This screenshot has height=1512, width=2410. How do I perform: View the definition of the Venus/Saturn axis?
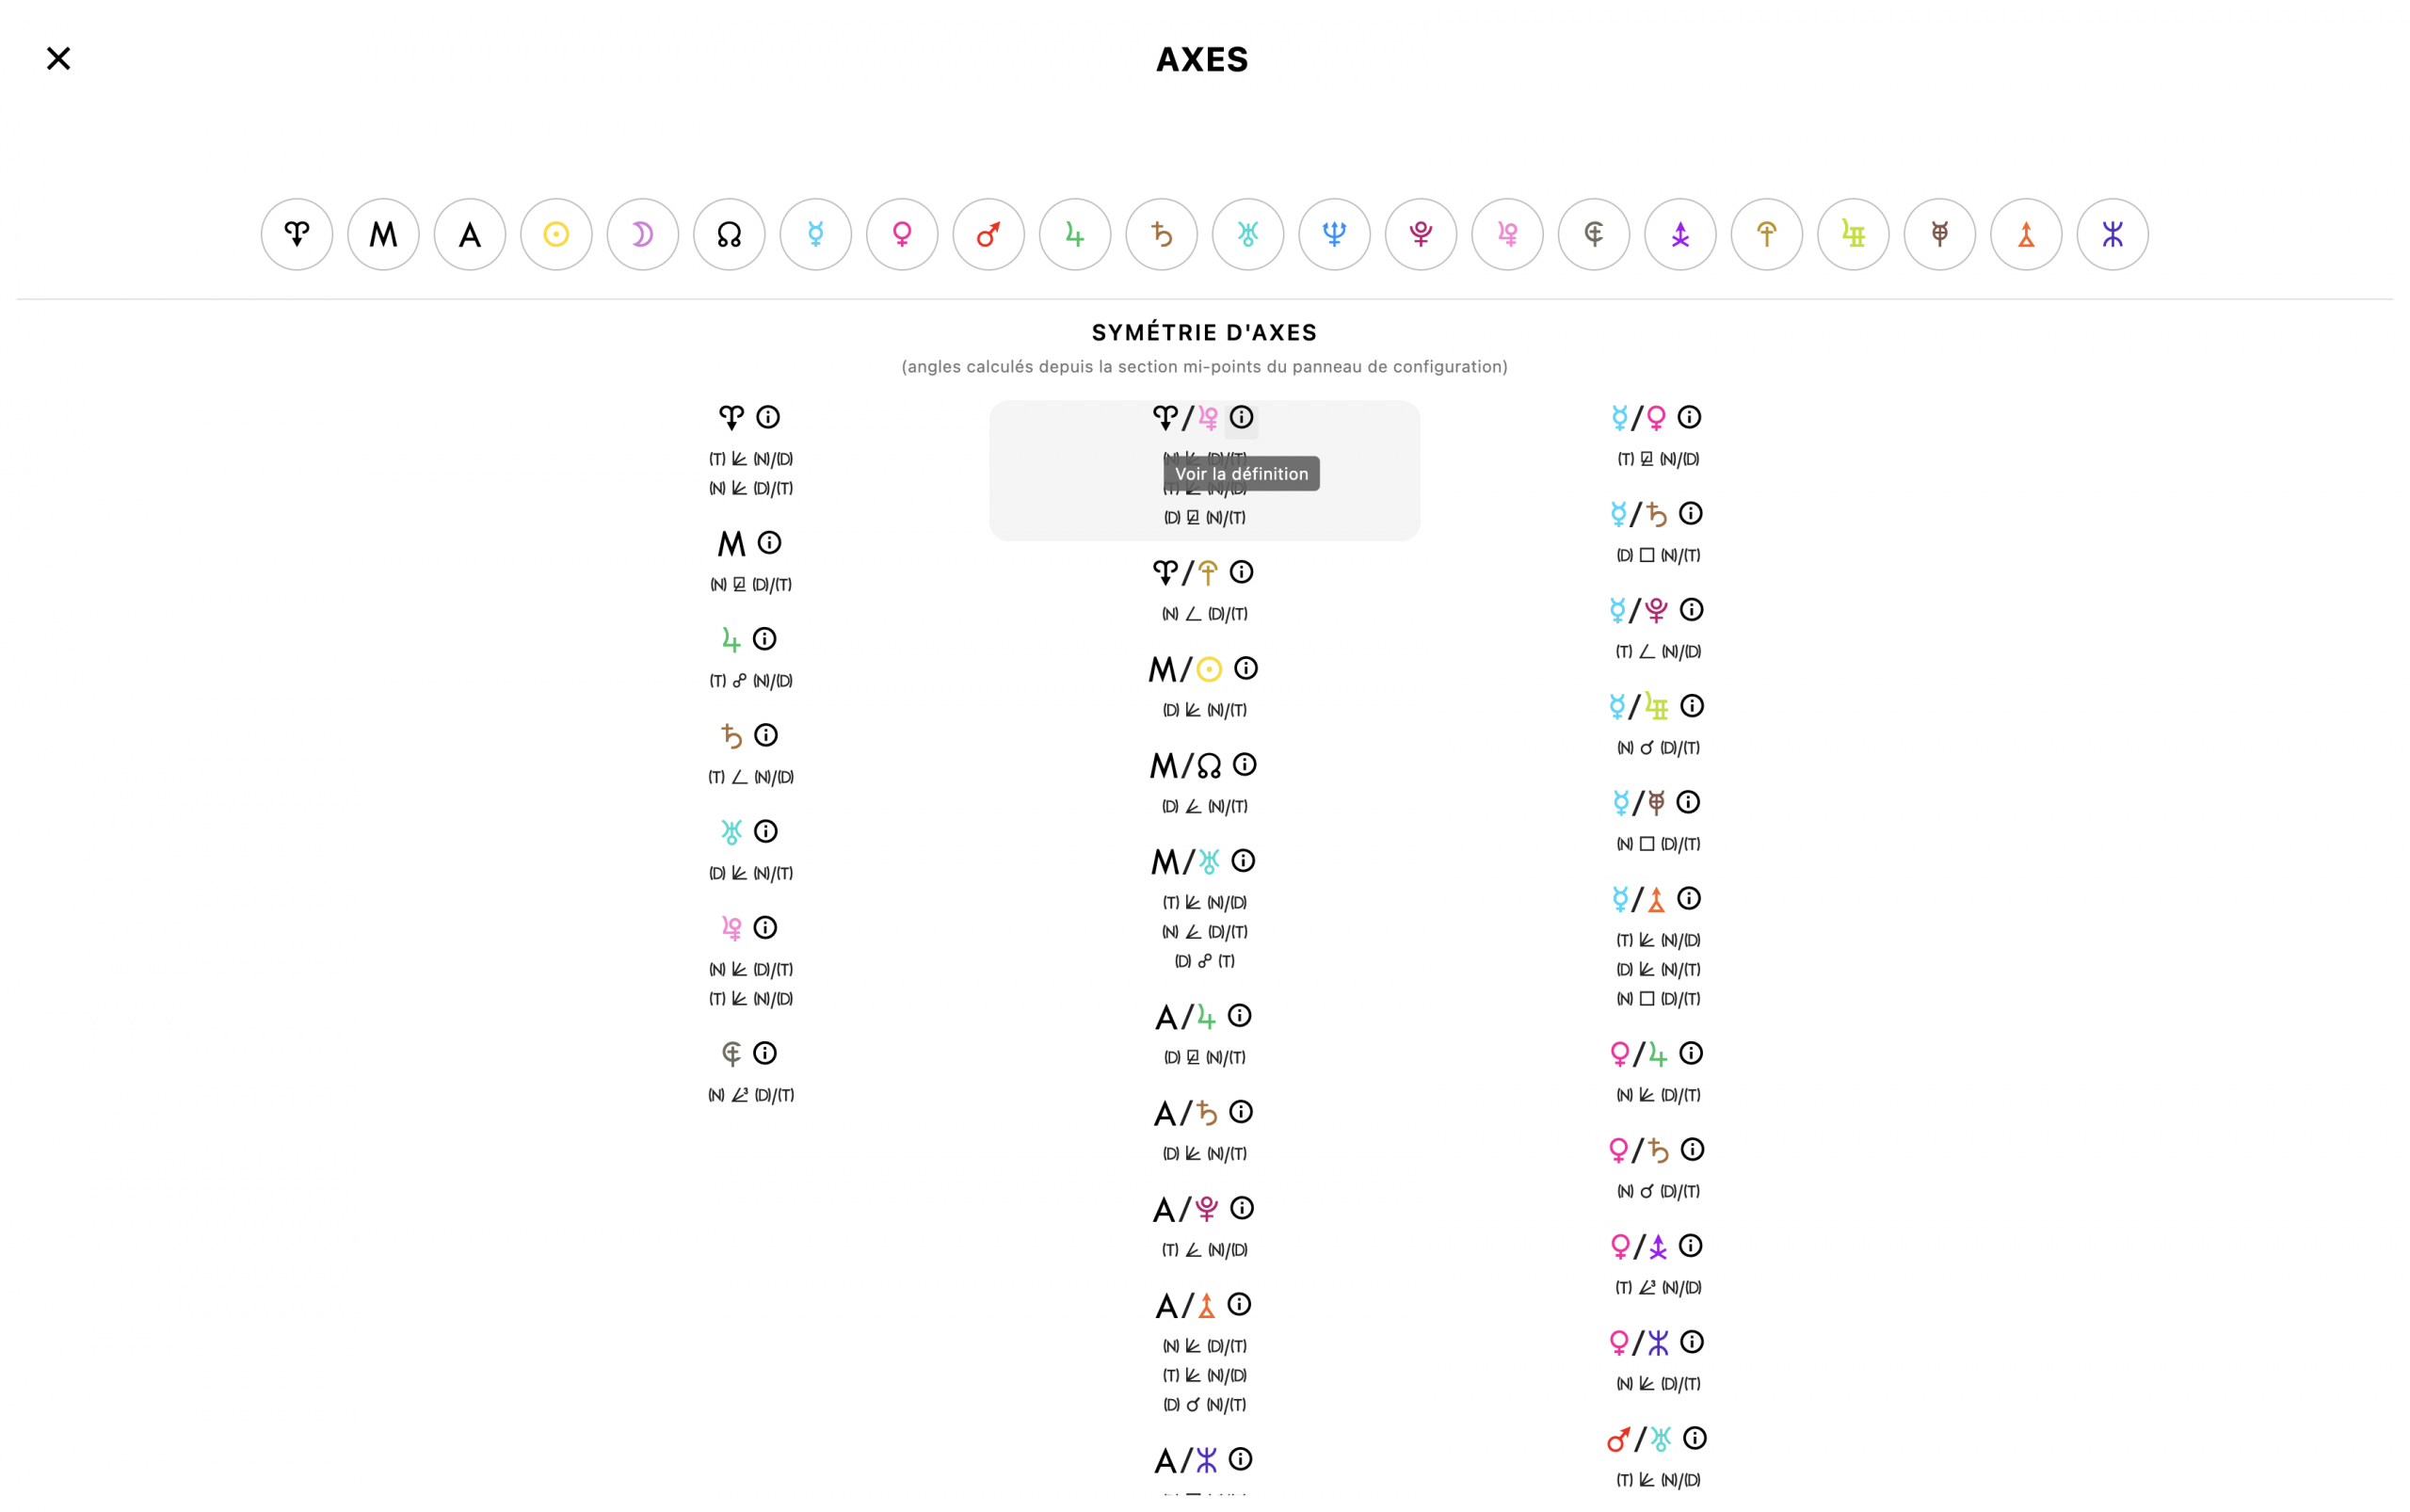[x=1692, y=1150]
